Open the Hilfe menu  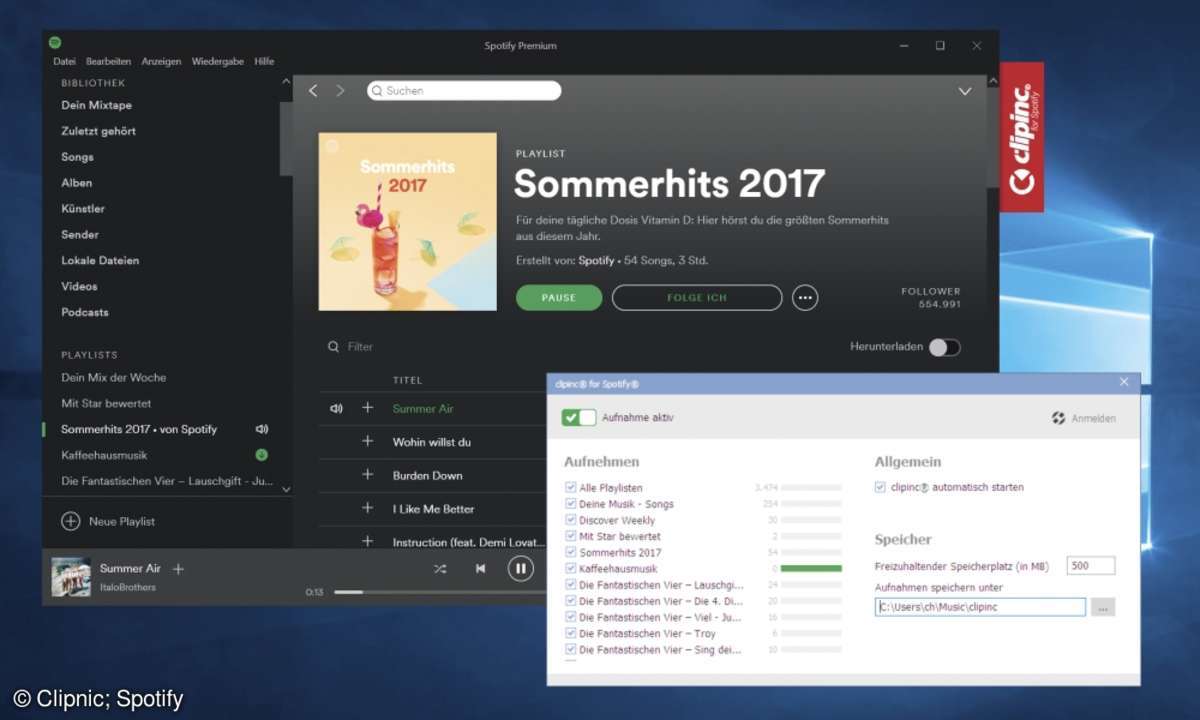click(x=264, y=62)
